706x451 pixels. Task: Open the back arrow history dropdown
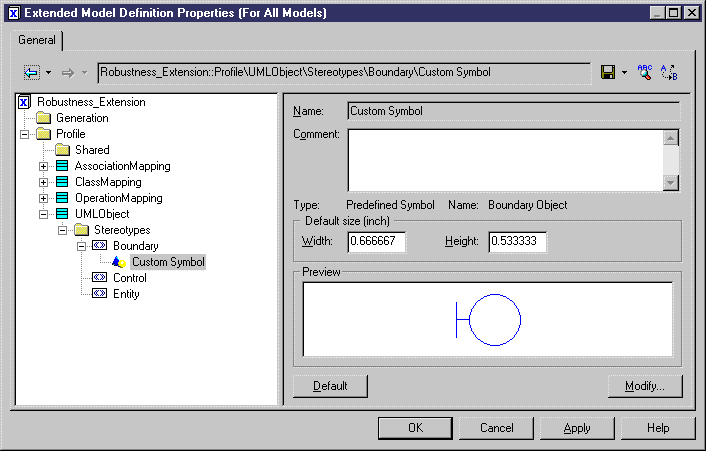49,72
